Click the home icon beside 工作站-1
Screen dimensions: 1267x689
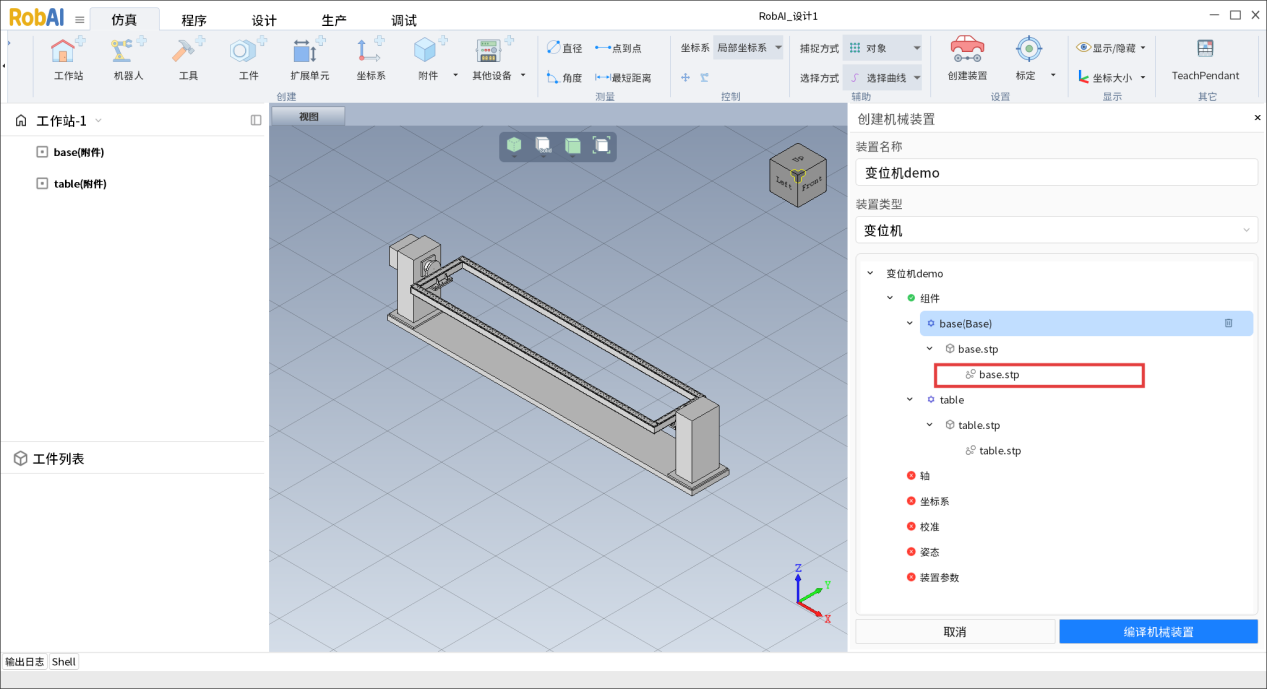tap(21, 121)
